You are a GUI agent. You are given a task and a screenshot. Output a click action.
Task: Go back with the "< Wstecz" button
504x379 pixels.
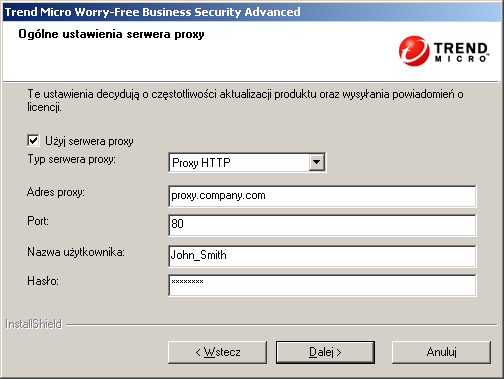217,352
